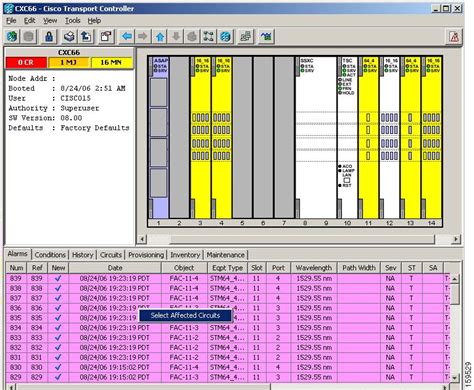Click shelf view scrollbar right arrow
The height and width of the screenshot is (390, 474).
[x=456, y=239]
